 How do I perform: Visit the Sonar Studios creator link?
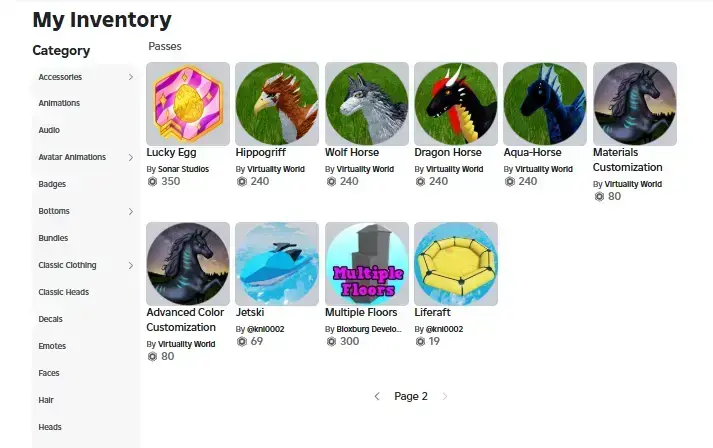pyautogui.click(x=183, y=169)
